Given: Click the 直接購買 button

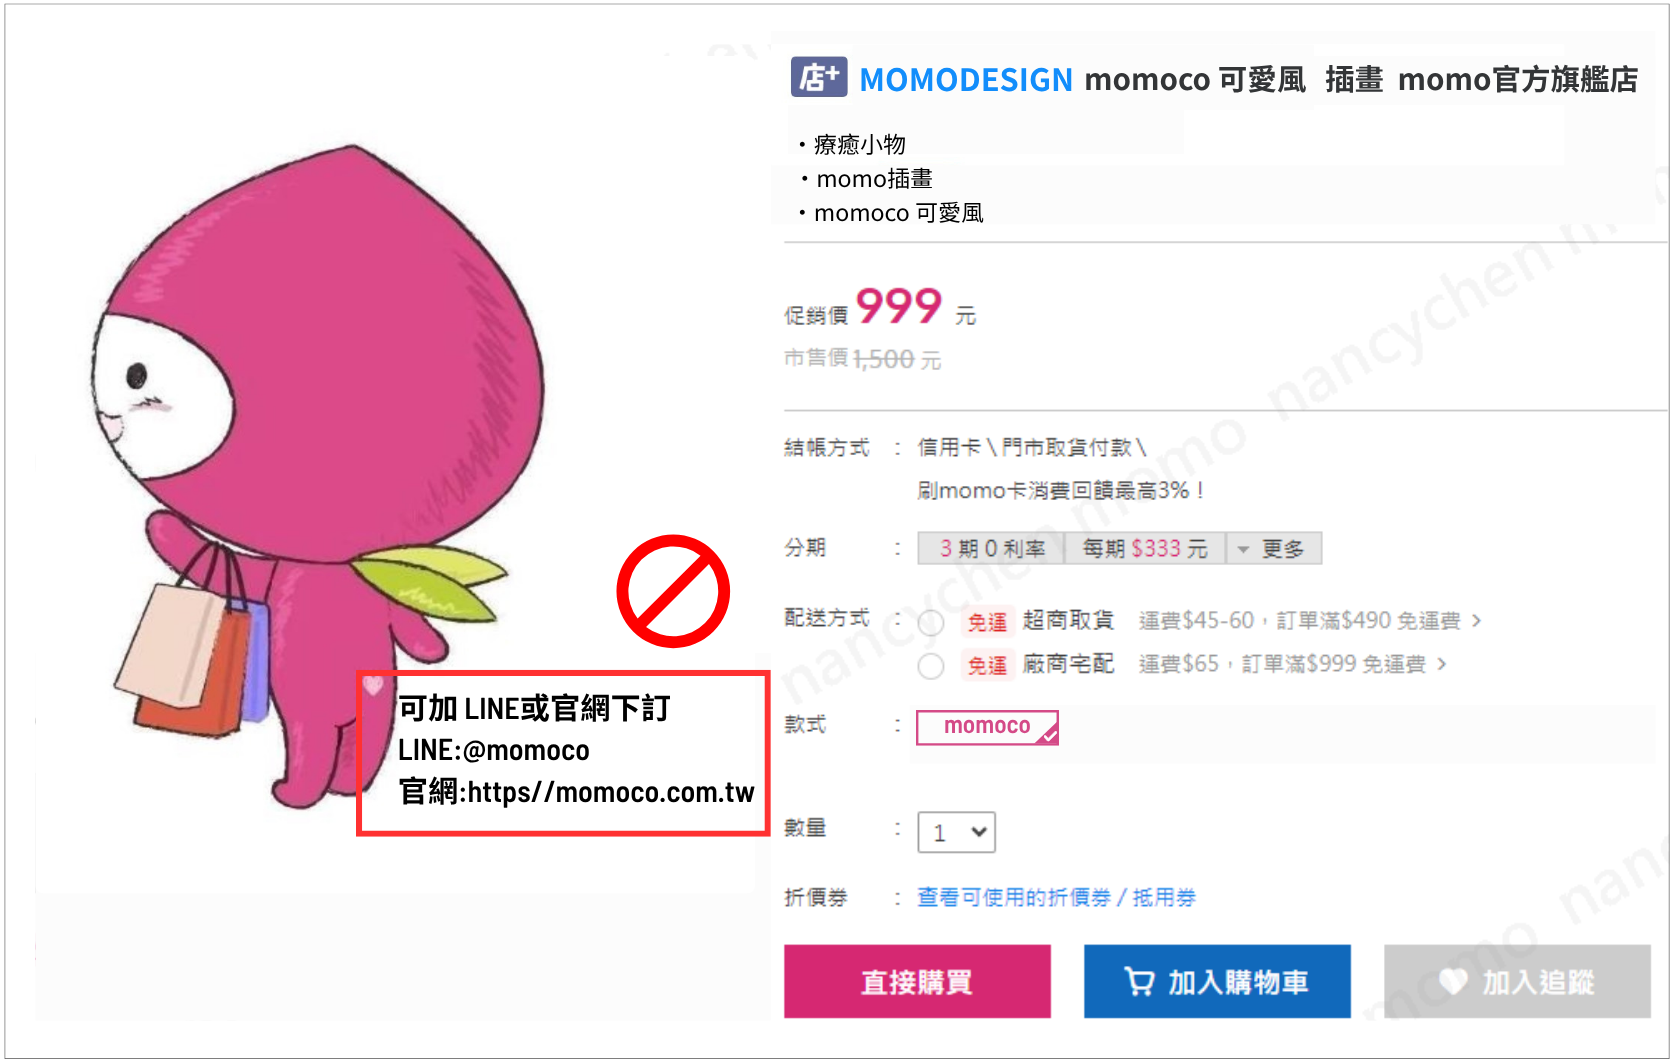Looking at the screenshot, I should [917, 981].
